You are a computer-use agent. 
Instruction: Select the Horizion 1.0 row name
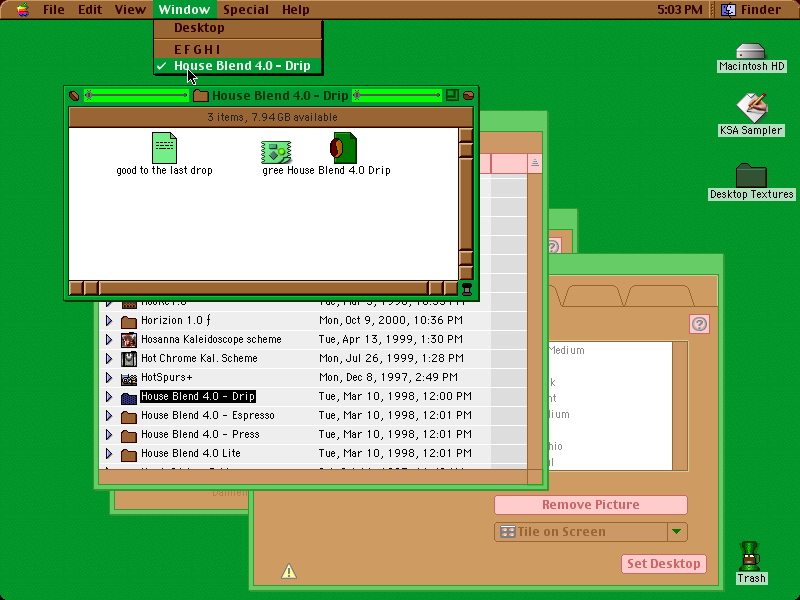176,320
